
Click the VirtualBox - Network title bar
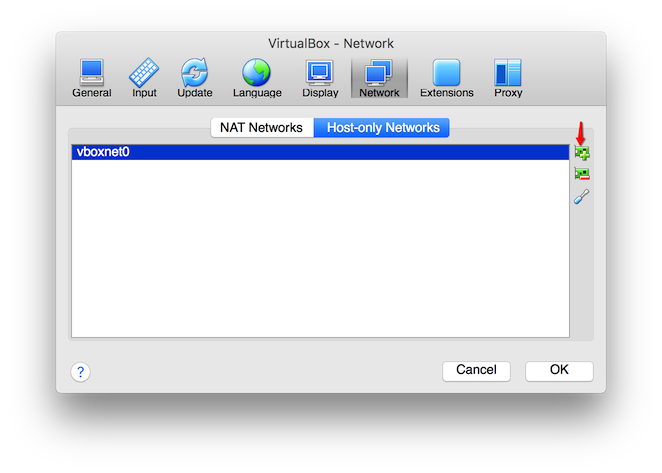(x=331, y=43)
